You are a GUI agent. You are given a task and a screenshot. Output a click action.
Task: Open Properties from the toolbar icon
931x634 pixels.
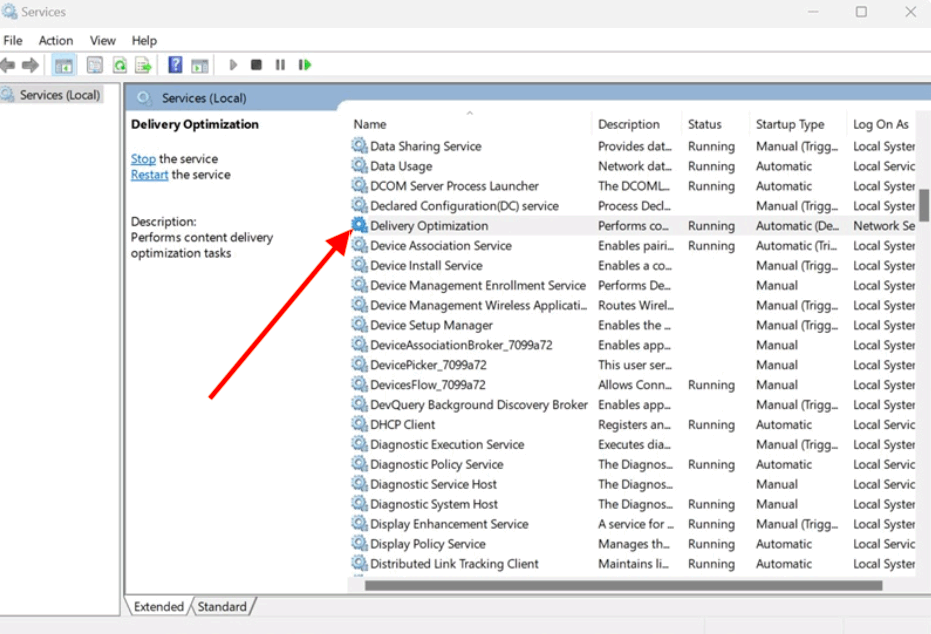tap(95, 65)
